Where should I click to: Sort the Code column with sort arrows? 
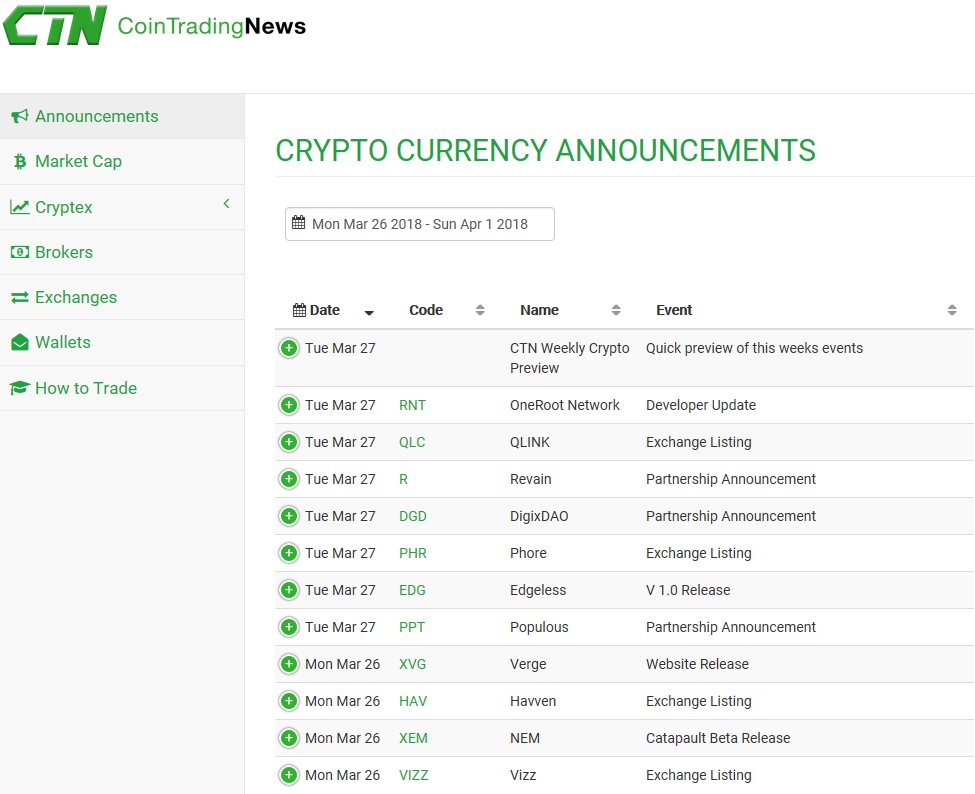480,310
